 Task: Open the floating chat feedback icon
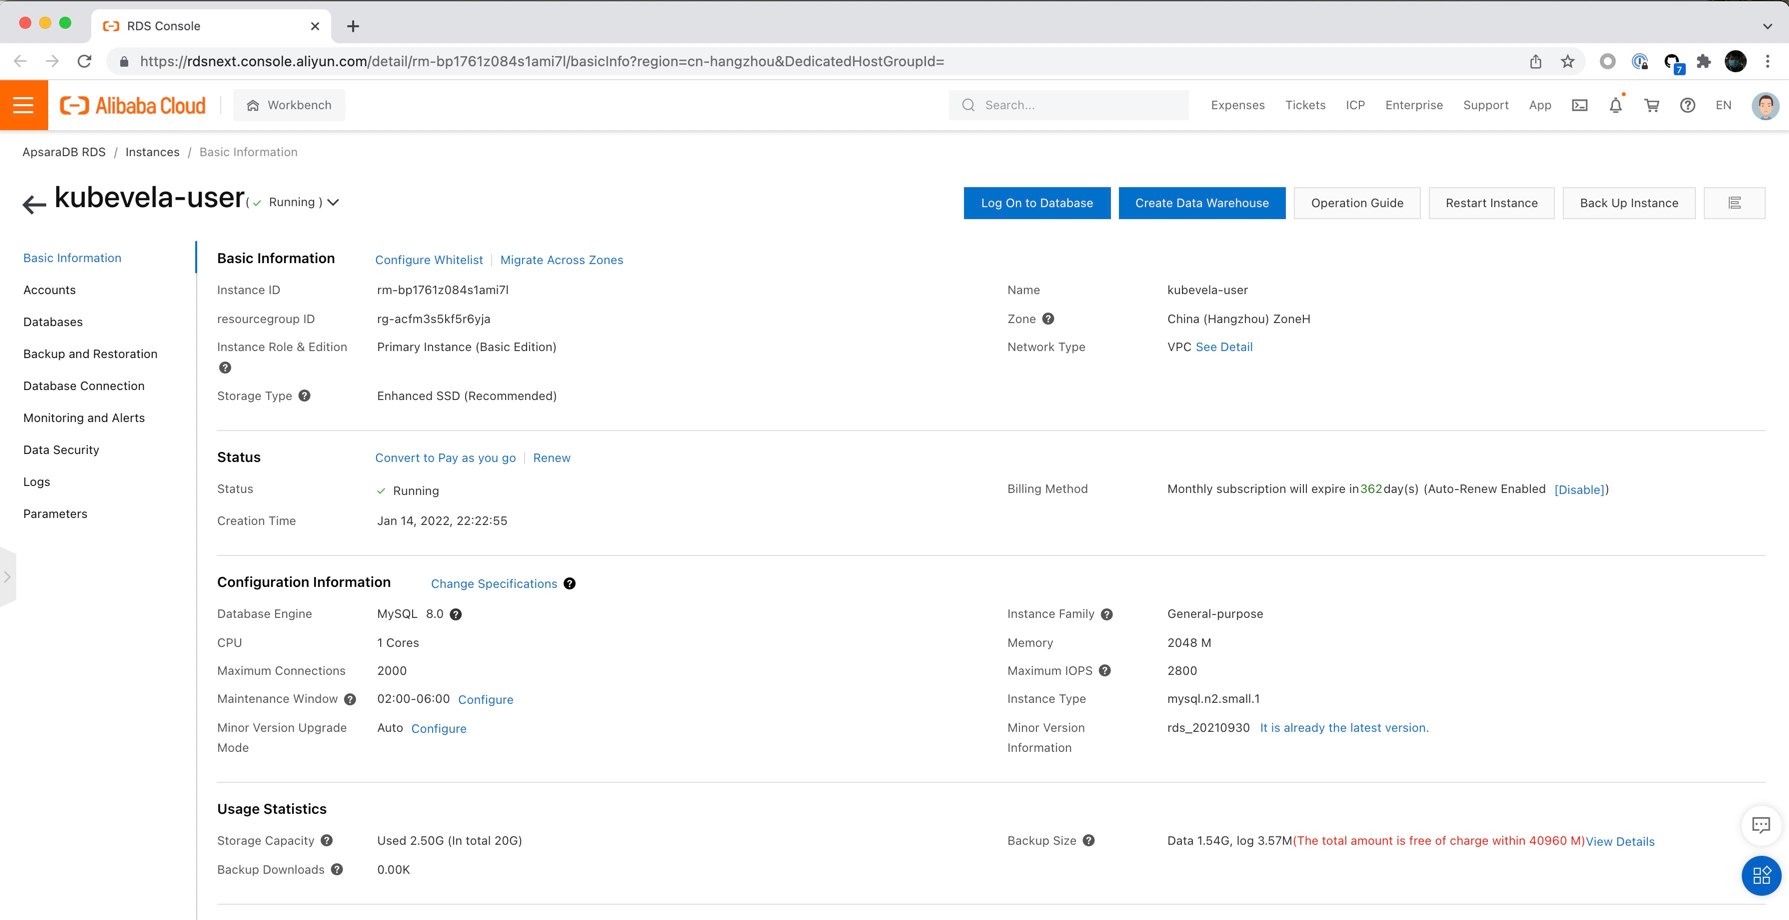point(1760,825)
